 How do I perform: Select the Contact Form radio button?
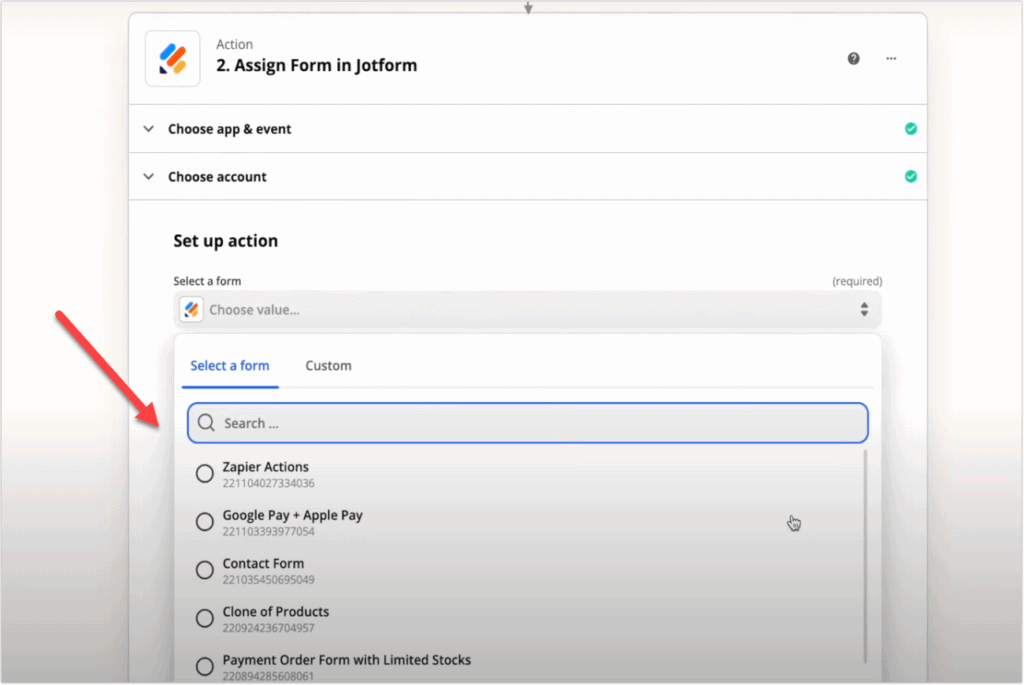(204, 571)
